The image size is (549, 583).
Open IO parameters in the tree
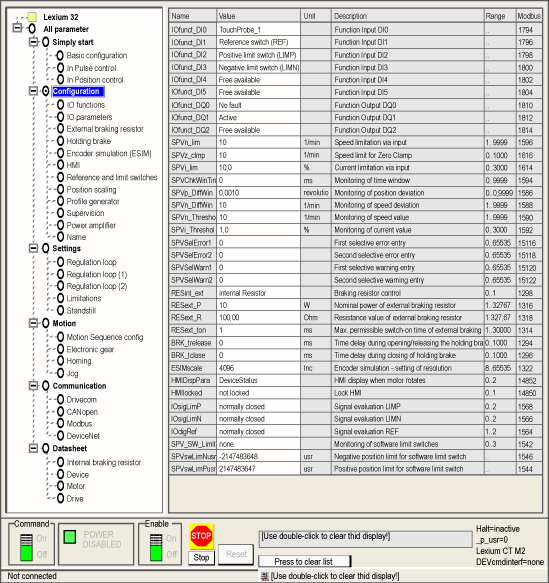click(89, 117)
